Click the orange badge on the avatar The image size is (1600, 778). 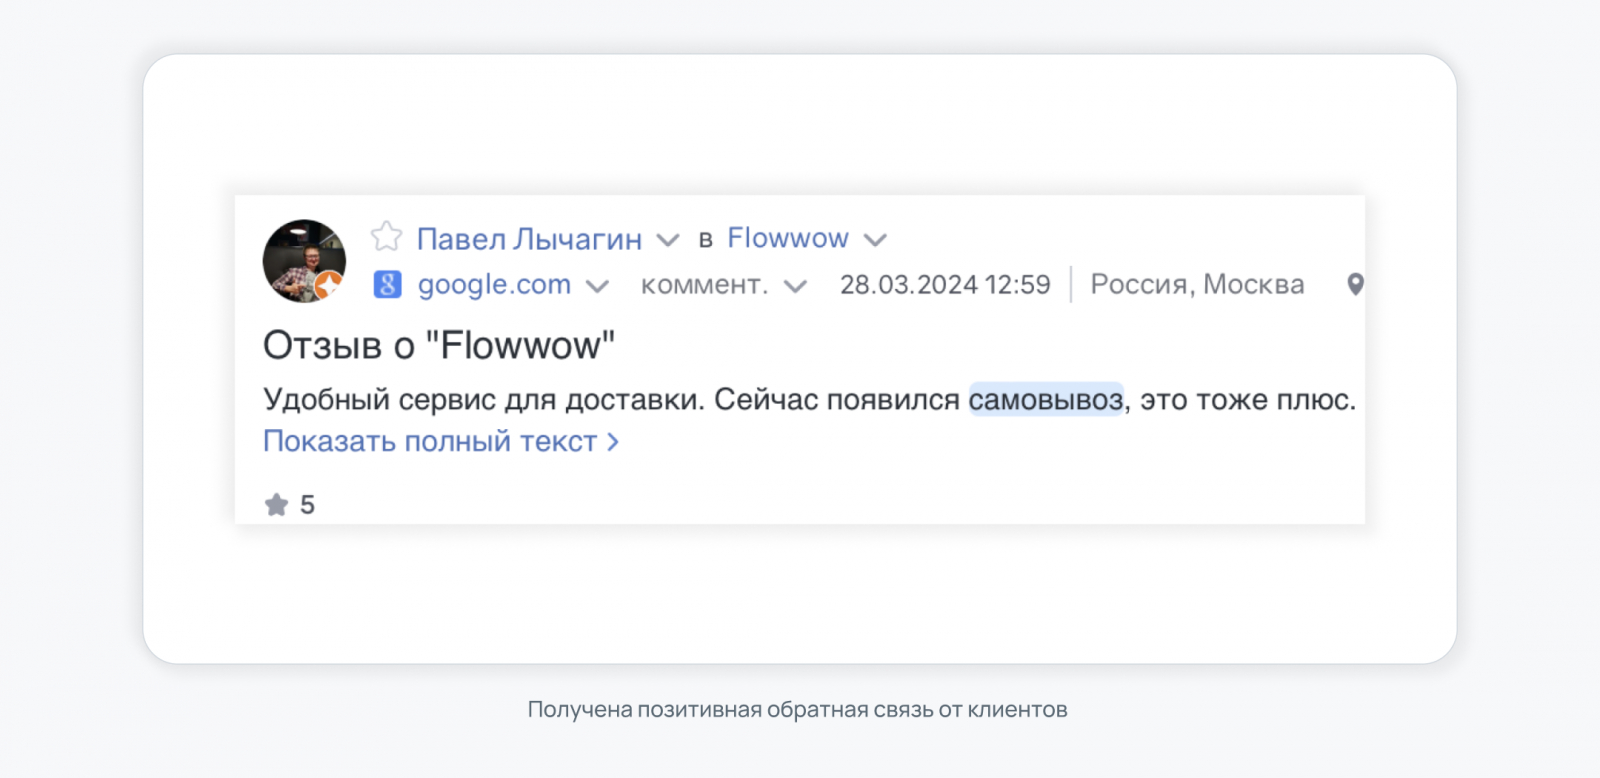pyautogui.click(x=328, y=286)
